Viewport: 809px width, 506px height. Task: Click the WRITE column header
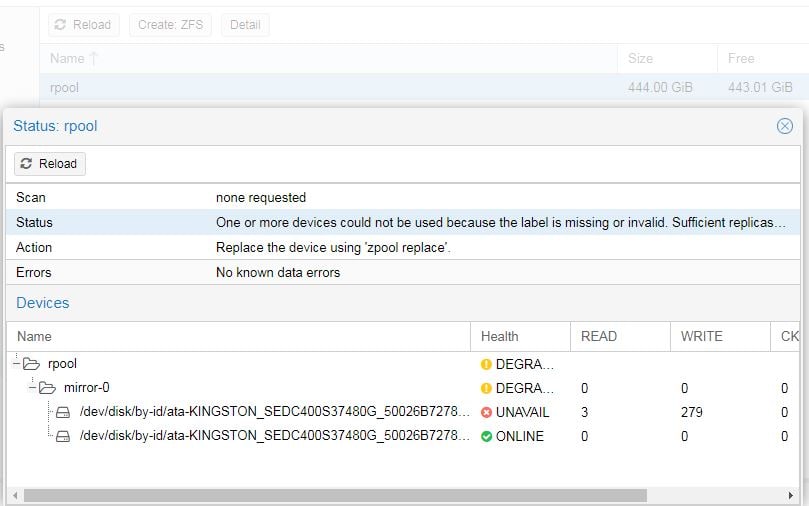coord(720,337)
